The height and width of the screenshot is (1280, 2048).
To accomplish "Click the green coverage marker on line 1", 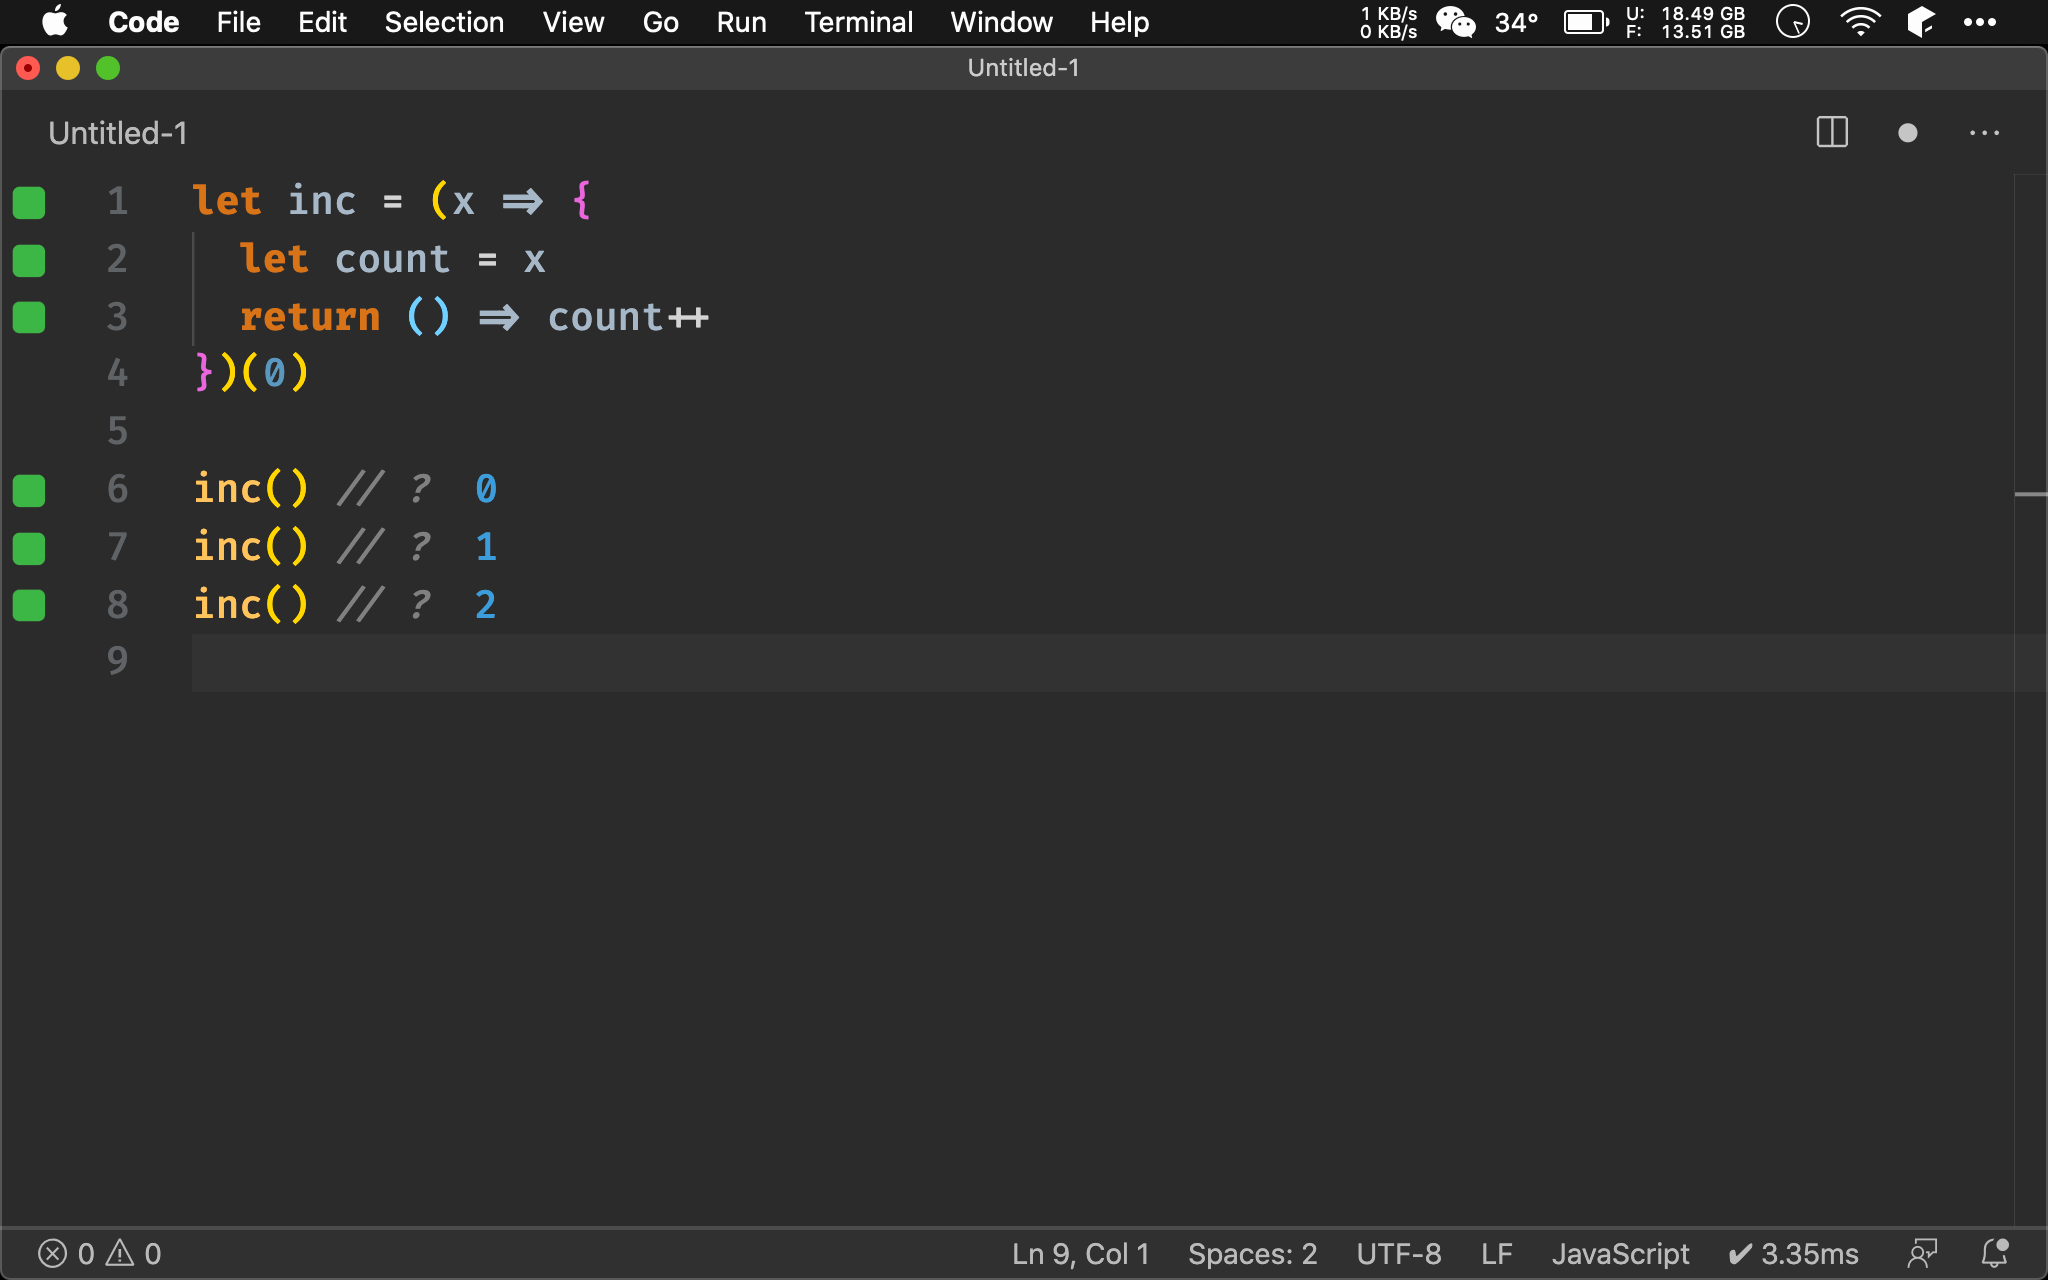I will point(29,202).
